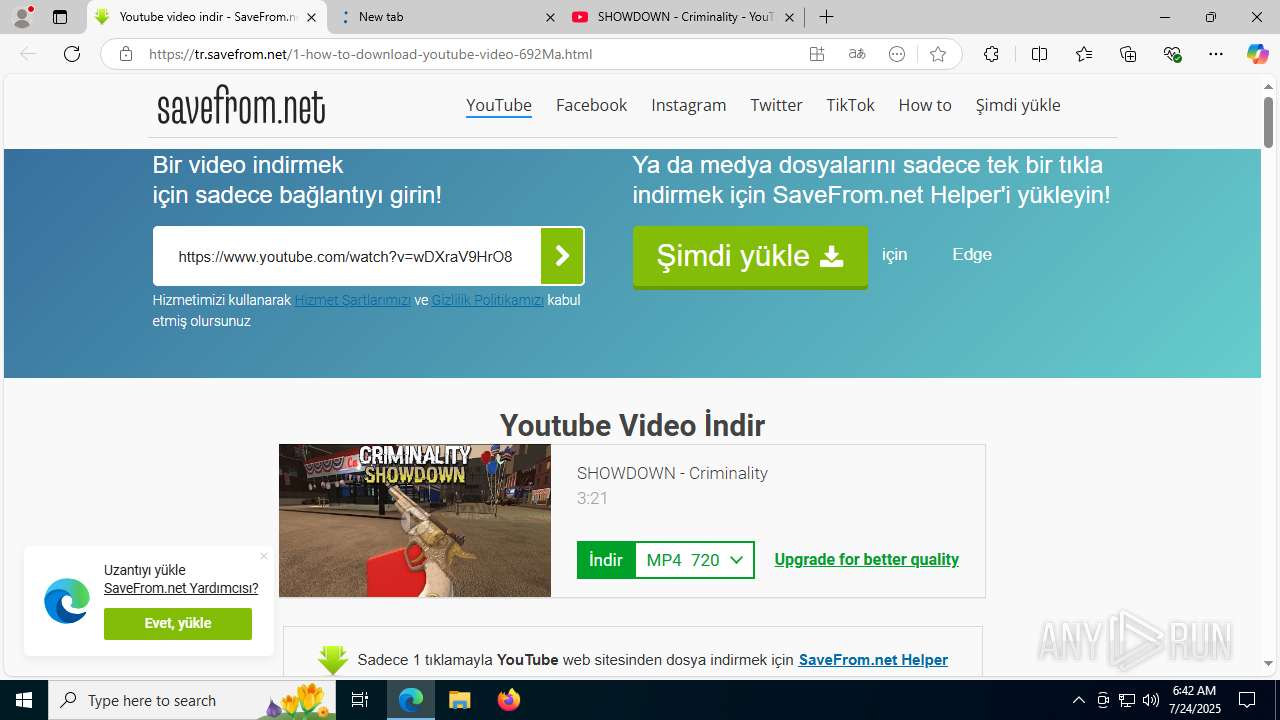This screenshot has width=1280, height=720.
Task: Show hidden system tray icons
Action: click(1078, 700)
